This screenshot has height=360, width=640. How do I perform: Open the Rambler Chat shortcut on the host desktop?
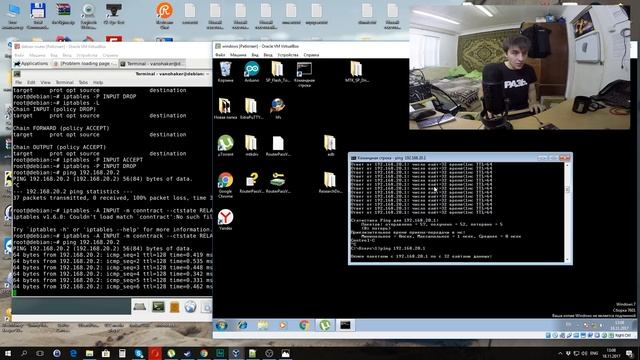click(x=164, y=15)
